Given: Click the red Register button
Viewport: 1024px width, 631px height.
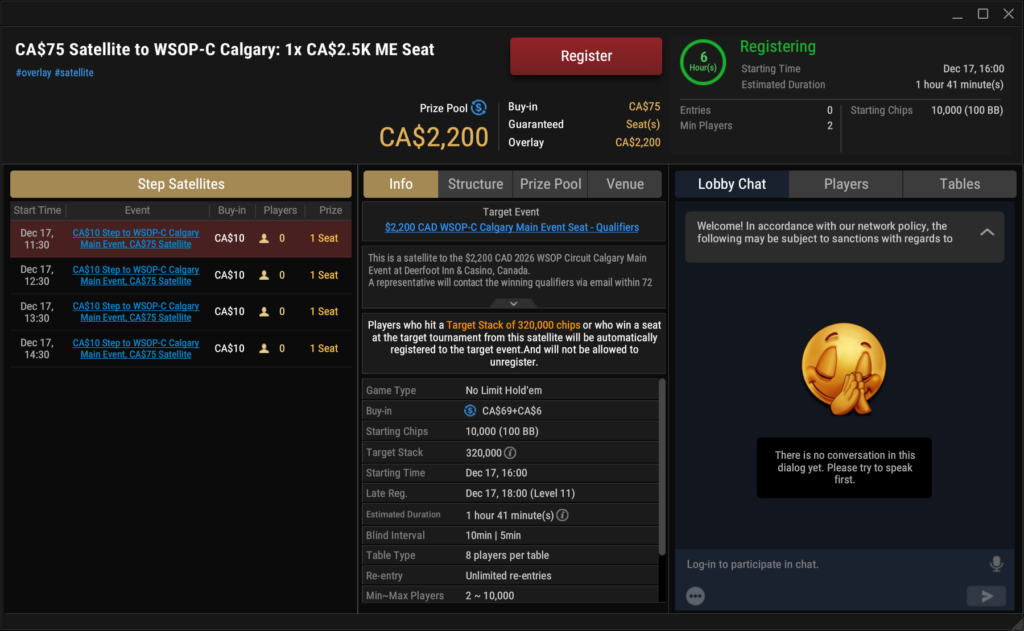Looking at the screenshot, I should (x=586, y=56).
